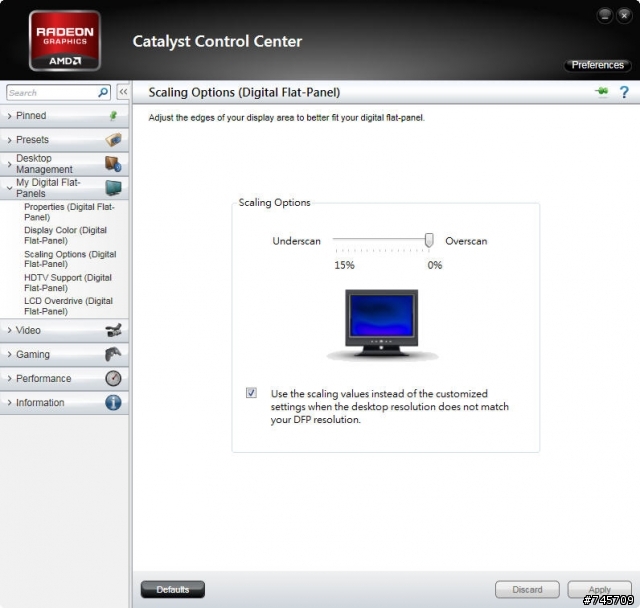Select Scaling Options (Digital Flat-Panel) item
640x608 pixels.
click(70, 259)
